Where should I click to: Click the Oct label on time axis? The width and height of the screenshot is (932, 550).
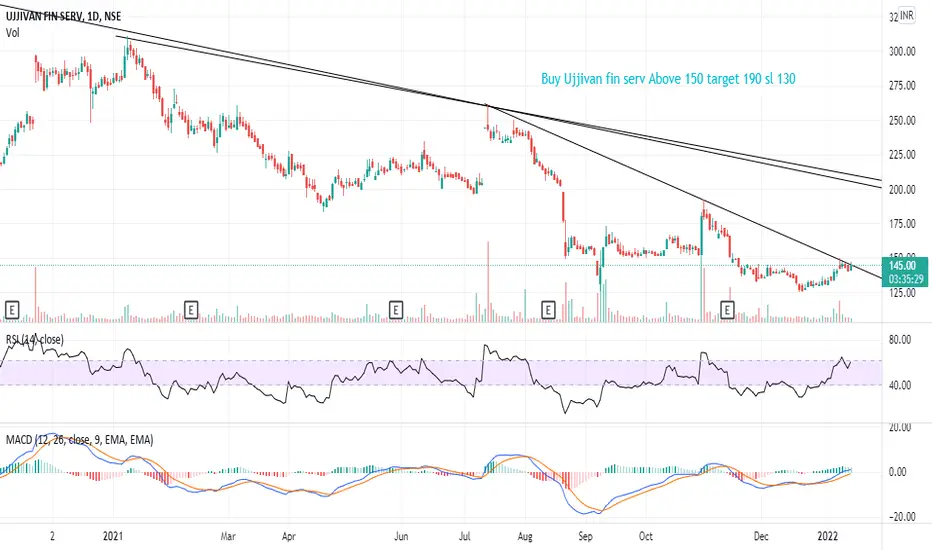646,536
